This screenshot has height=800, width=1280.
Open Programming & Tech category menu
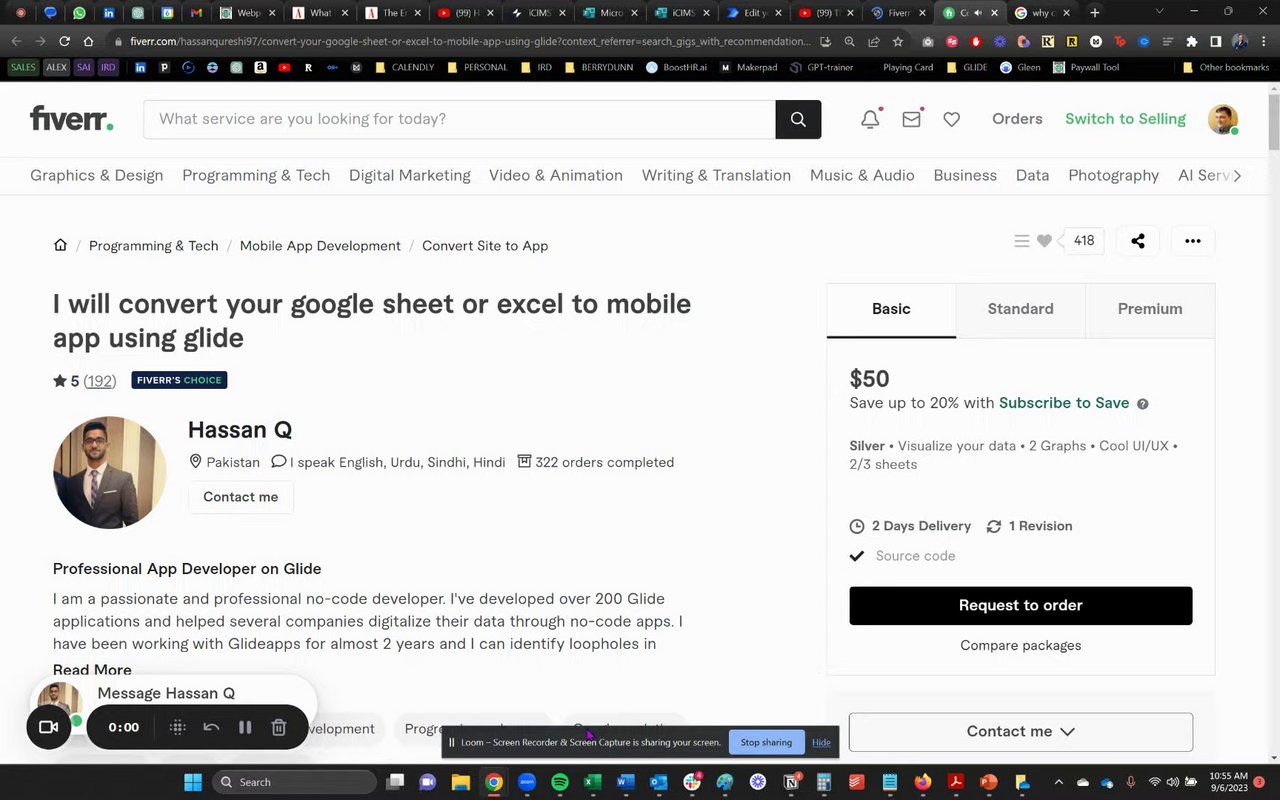tap(256, 175)
